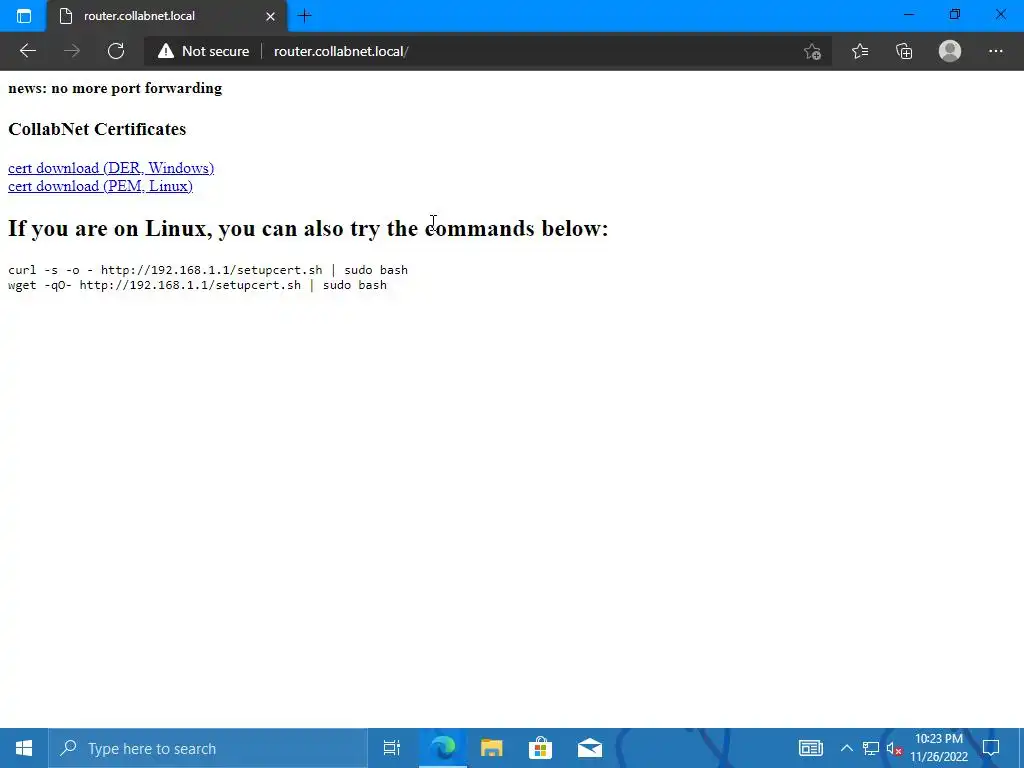Click the CollabNet Certificates heading
The height and width of the screenshot is (768, 1024).
click(x=97, y=129)
